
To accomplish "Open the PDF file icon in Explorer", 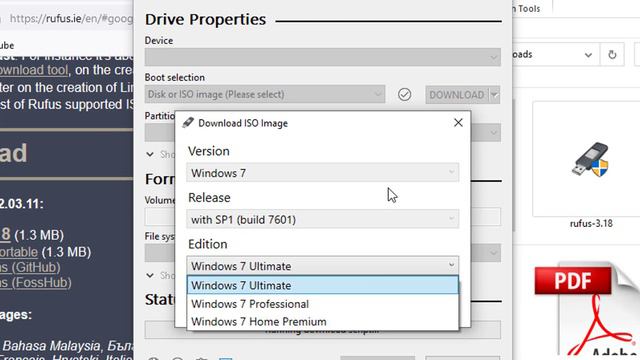I will pyautogui.click(x=588, y=310).
